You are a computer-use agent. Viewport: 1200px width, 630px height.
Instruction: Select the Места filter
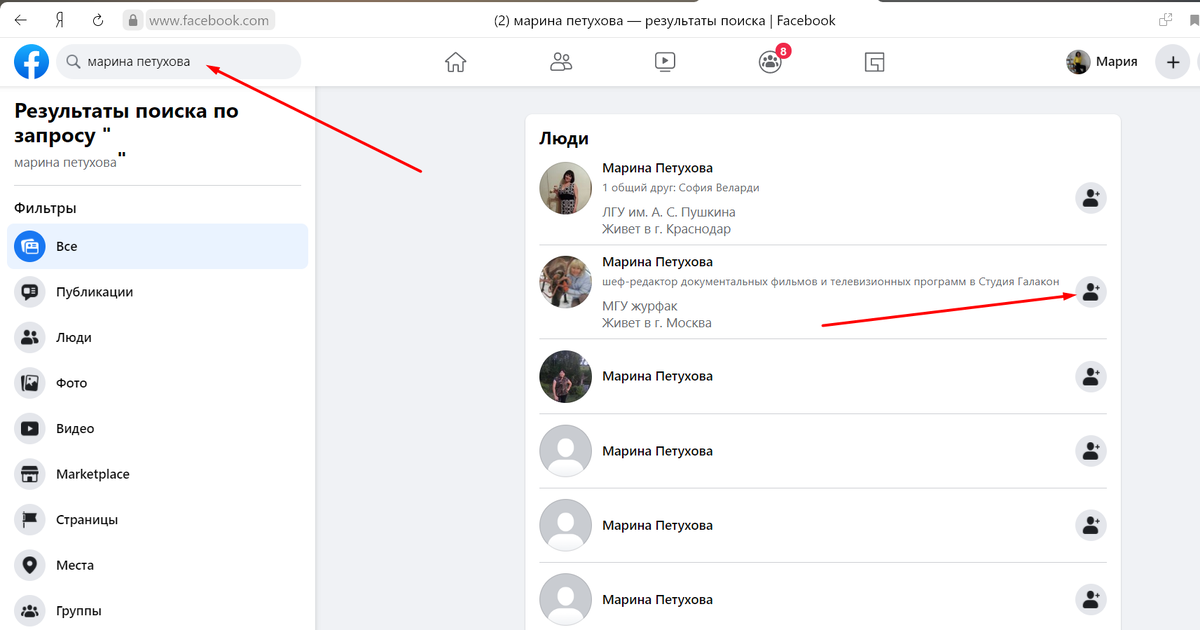click(x=158, y=565)
